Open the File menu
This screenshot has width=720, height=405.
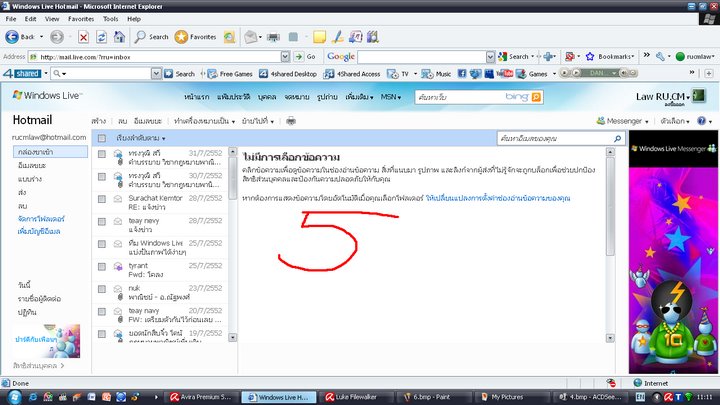pos(11,19)
